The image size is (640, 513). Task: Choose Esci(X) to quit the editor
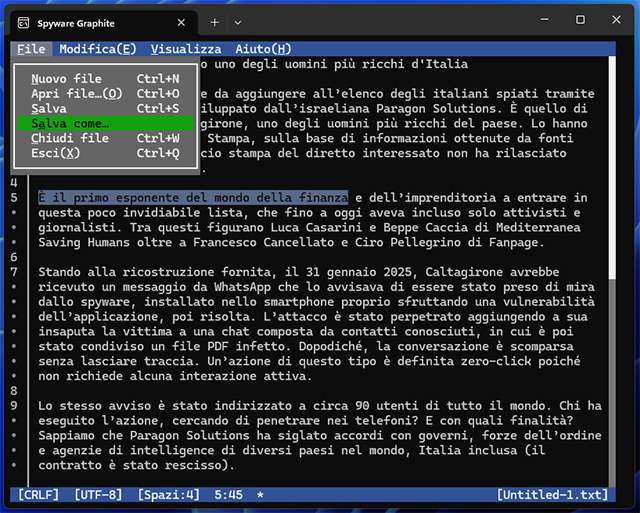click(105, 153)
